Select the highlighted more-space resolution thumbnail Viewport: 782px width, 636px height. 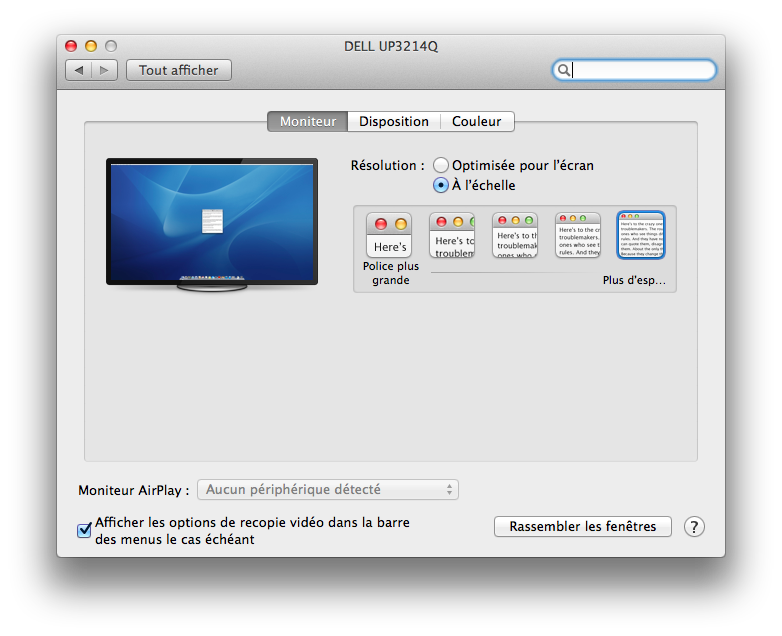[641, 235]
